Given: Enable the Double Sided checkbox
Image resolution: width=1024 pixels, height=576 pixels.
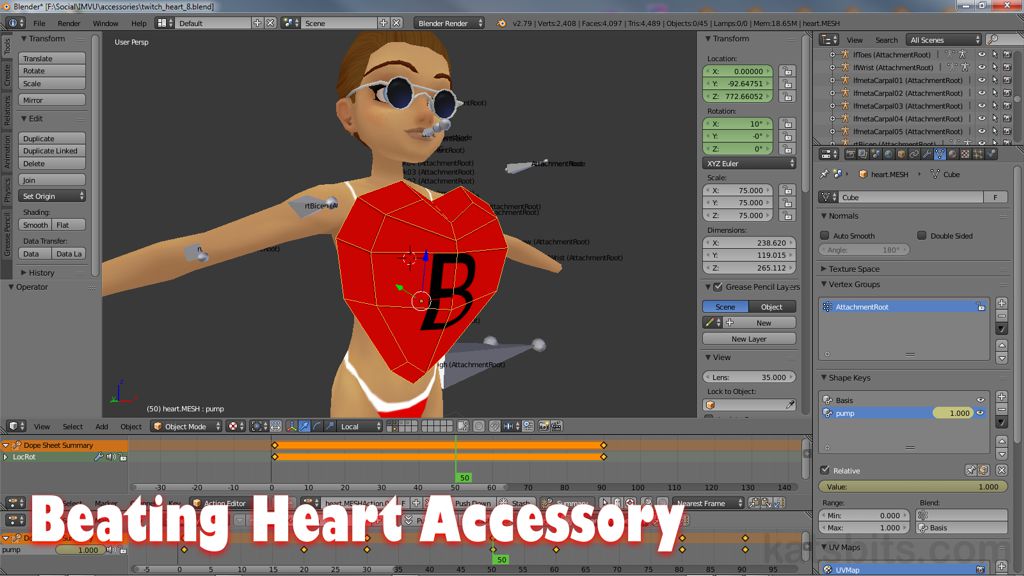Looking at the screenshot, I should click(921, 235).
